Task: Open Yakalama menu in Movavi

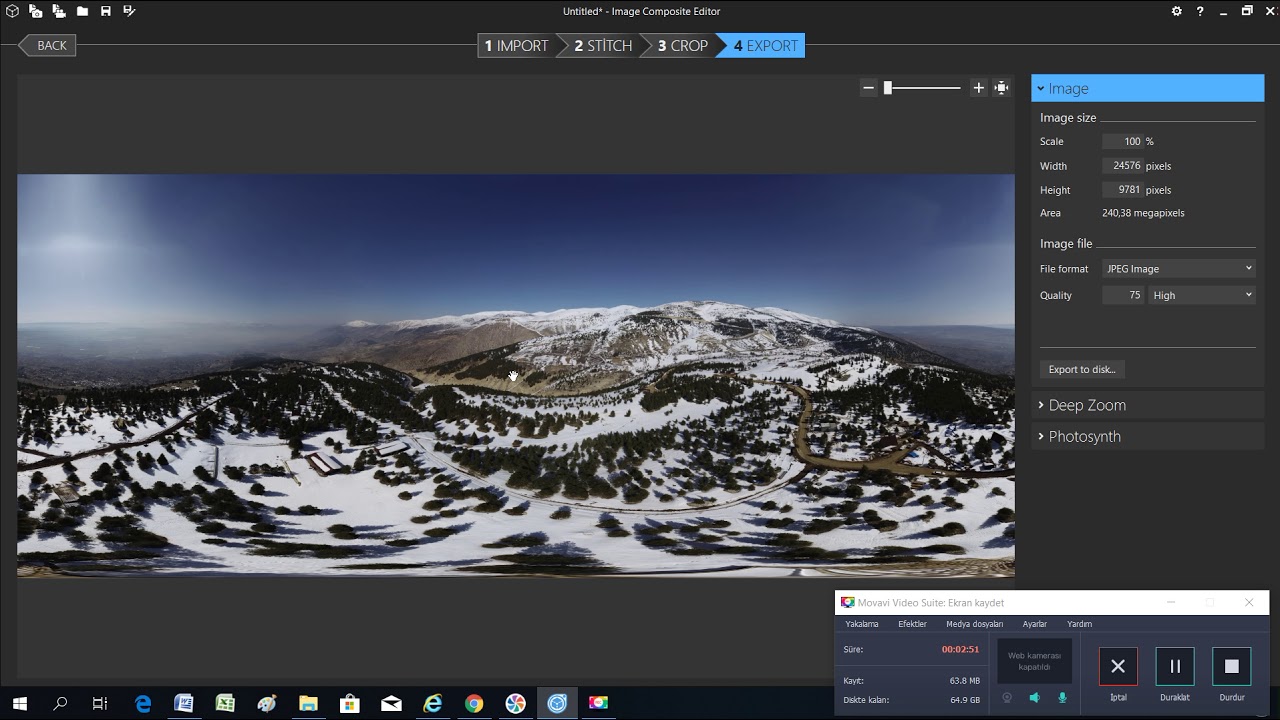Action: point(862,624)
